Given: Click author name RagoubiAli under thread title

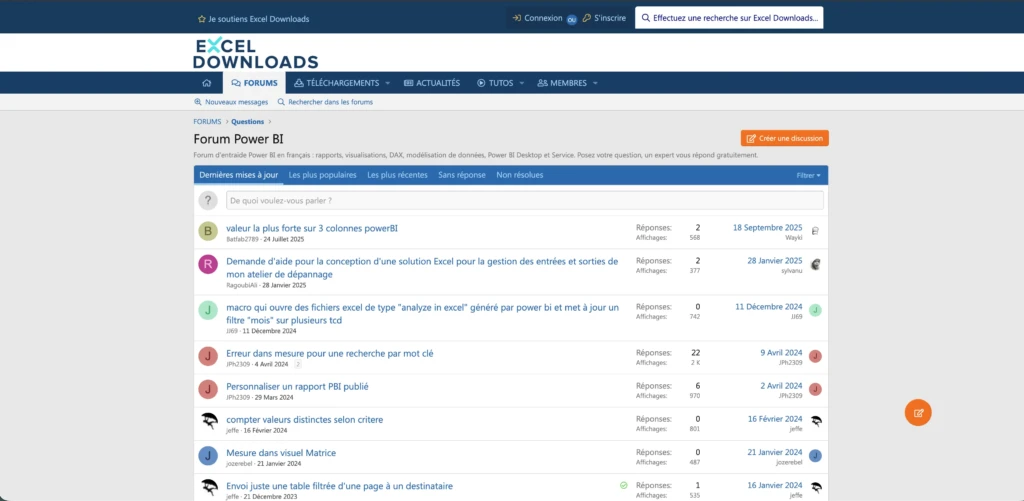Looking at the screenshot, I should (x=242, y=285).
